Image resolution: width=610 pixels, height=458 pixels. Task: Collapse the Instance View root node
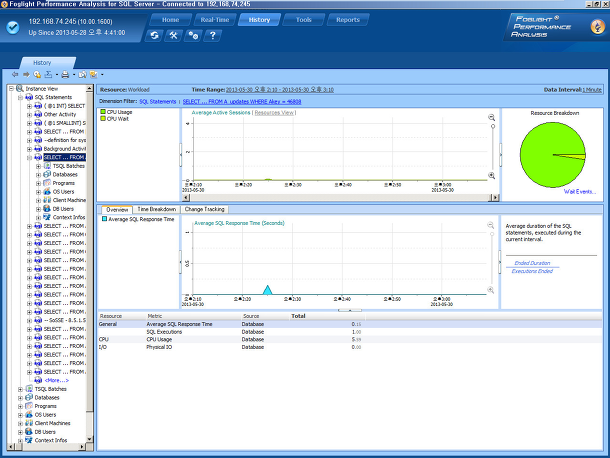12,89
